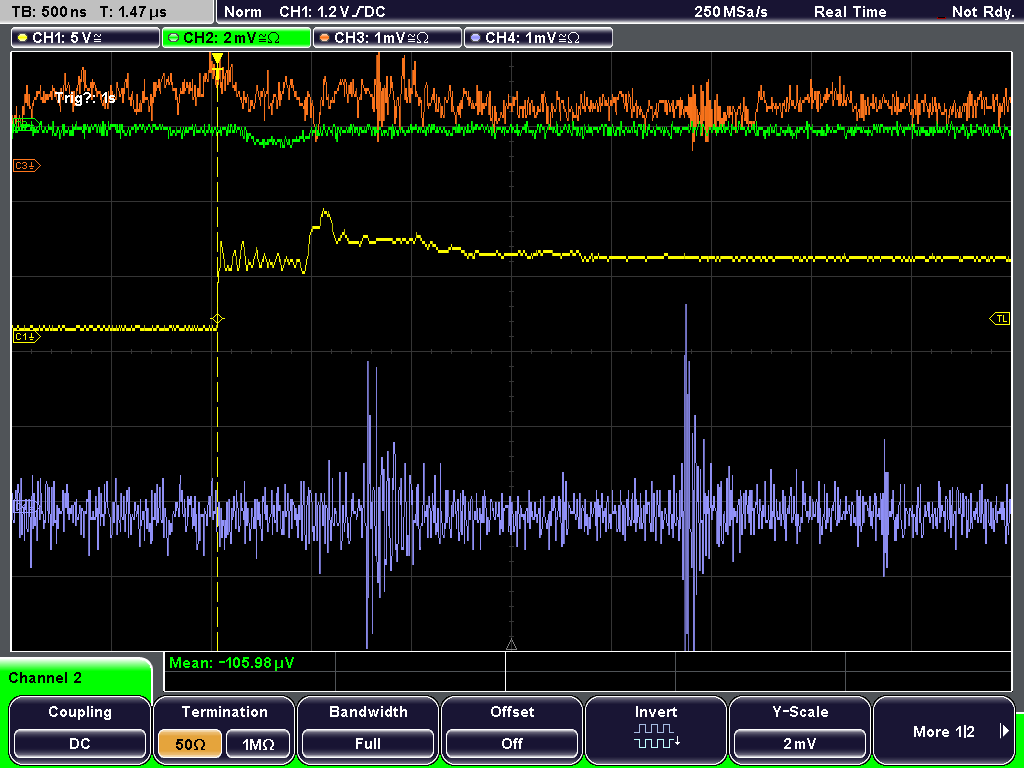The height and width of the screenshot is (768, 1024).
Task: Click the Channel 2 menu title
Action: (45, 678)
